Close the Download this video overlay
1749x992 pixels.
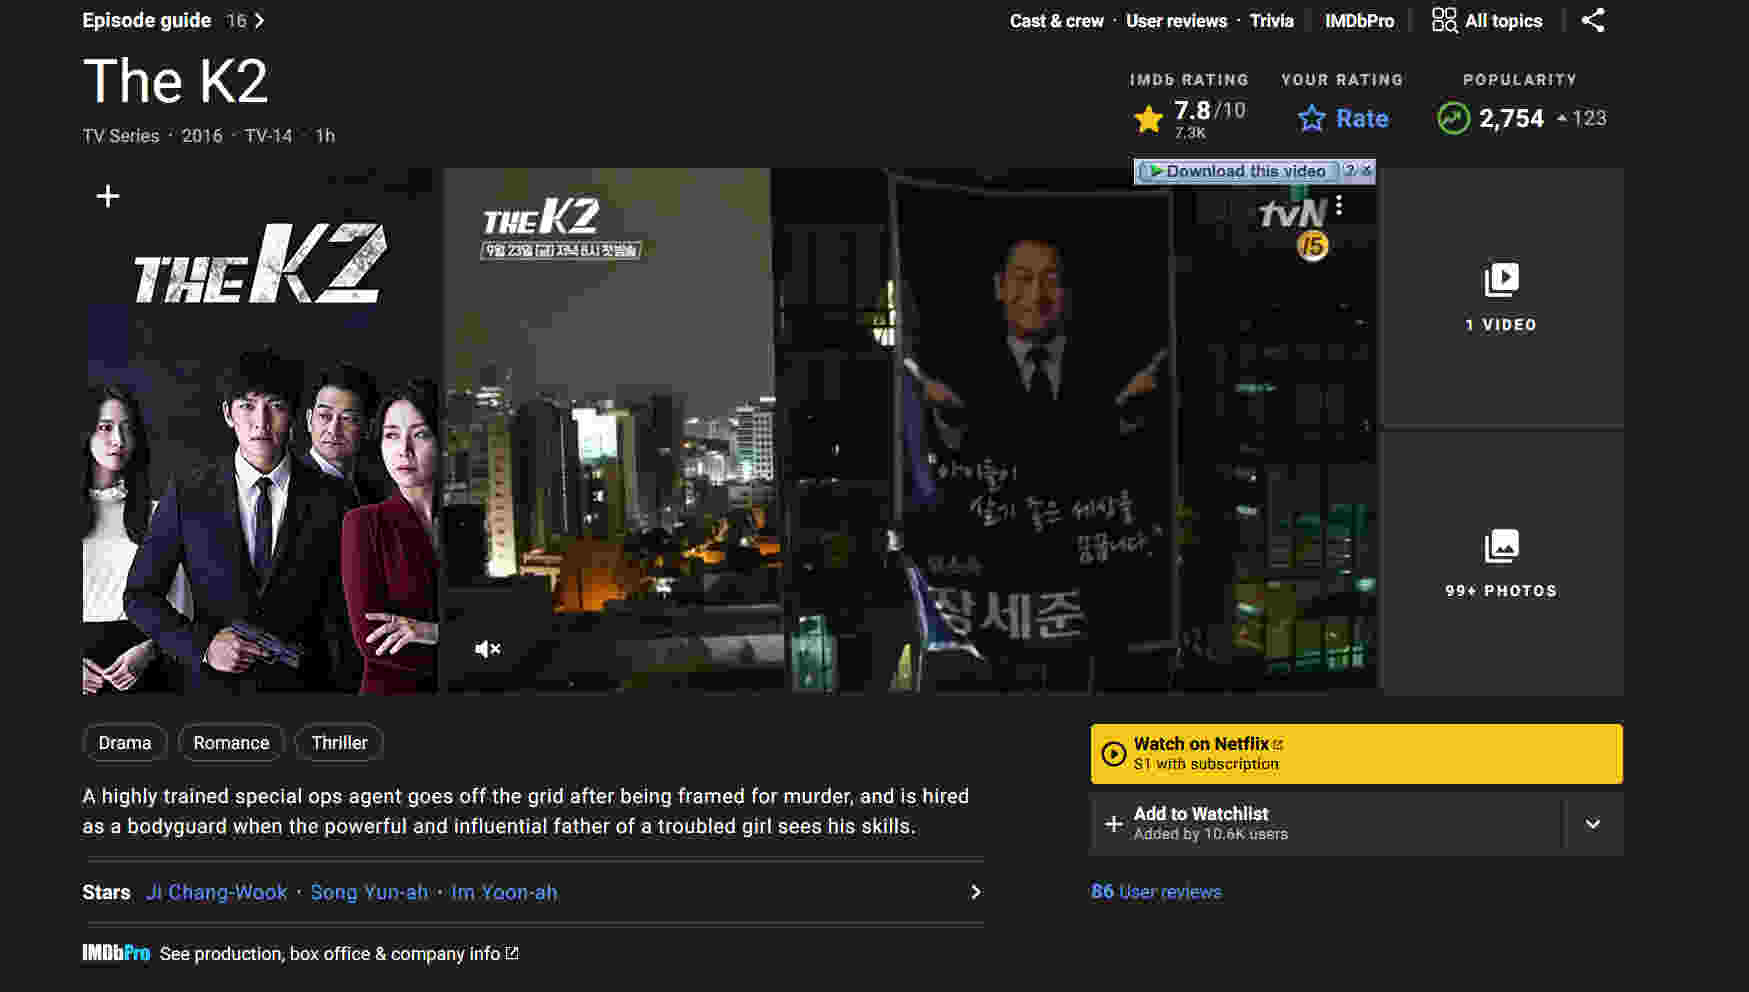1367,171
